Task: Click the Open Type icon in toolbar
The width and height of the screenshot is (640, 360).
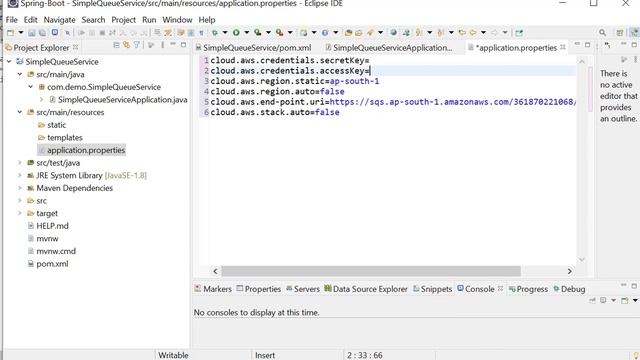Action: (x=348, y=33)
